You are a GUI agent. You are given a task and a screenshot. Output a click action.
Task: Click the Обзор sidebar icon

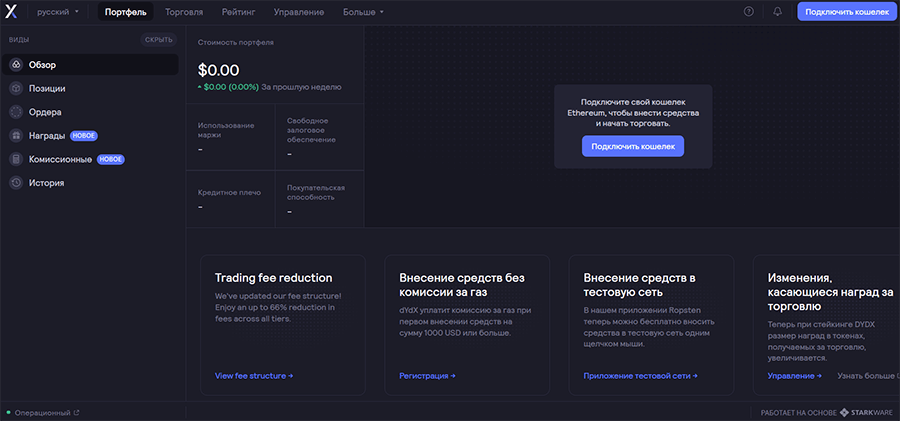pos(16,65)
